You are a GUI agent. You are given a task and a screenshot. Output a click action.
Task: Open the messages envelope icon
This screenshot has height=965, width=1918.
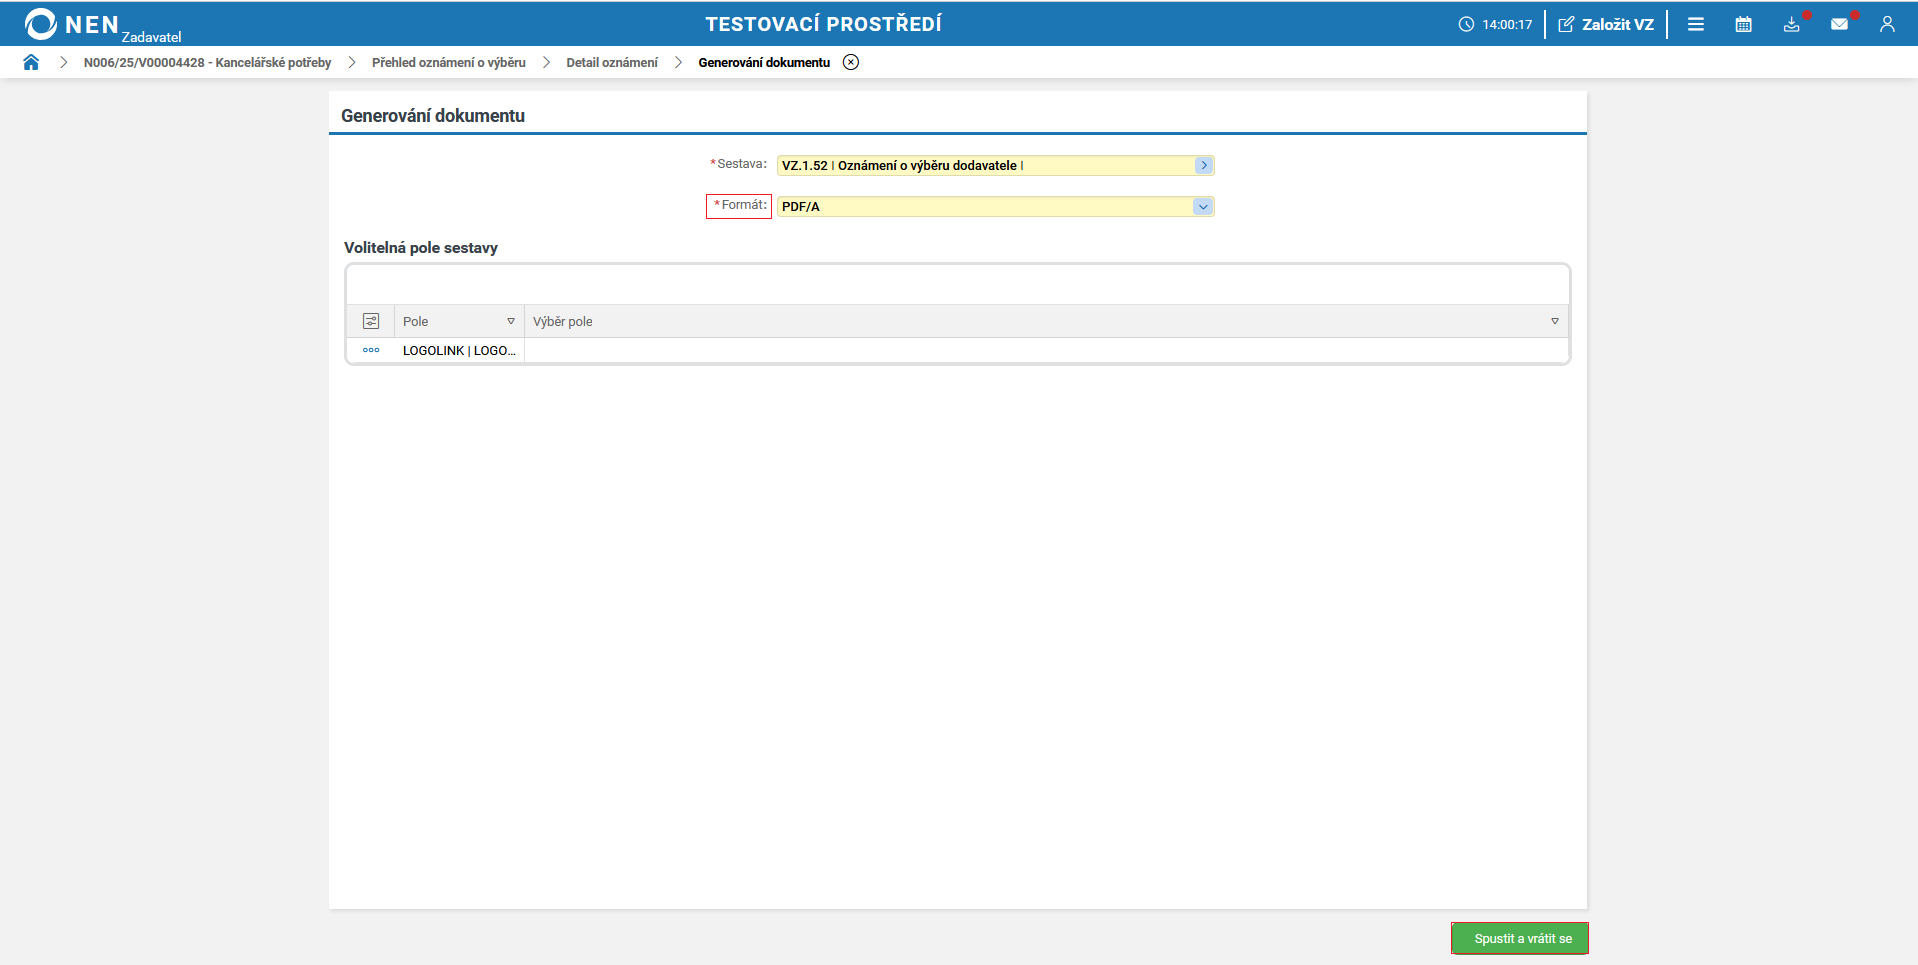click(1839, 24)
